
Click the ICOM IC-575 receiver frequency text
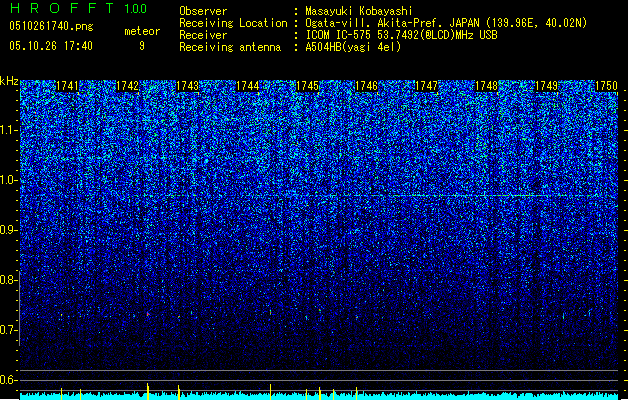(401, 35)
